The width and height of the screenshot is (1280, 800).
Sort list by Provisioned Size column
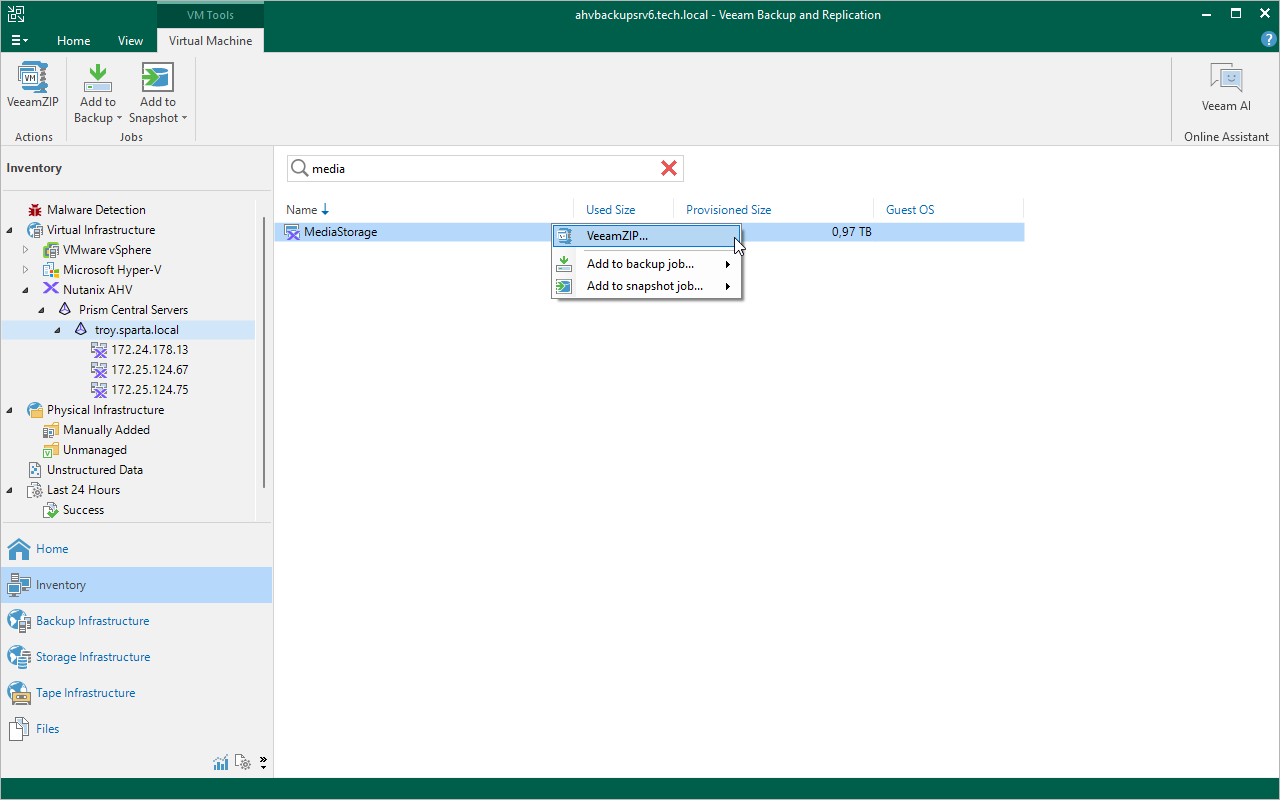pyautogui.click(x=773, y=210)
